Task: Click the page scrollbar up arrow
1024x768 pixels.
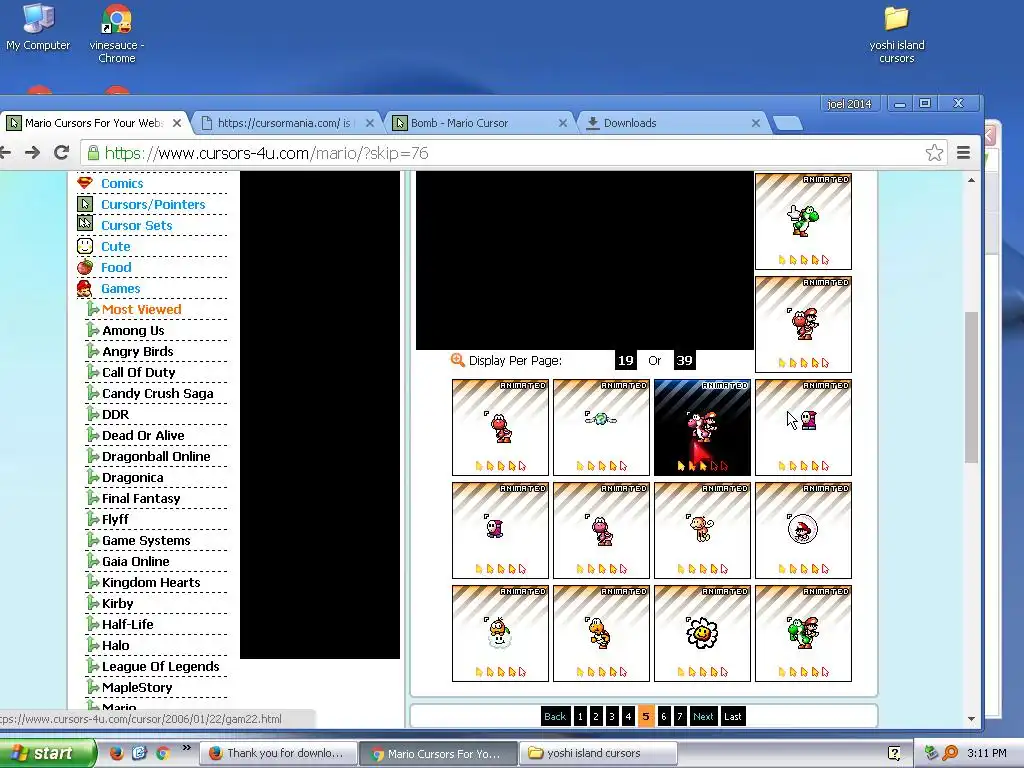Action: click(972, 180)
